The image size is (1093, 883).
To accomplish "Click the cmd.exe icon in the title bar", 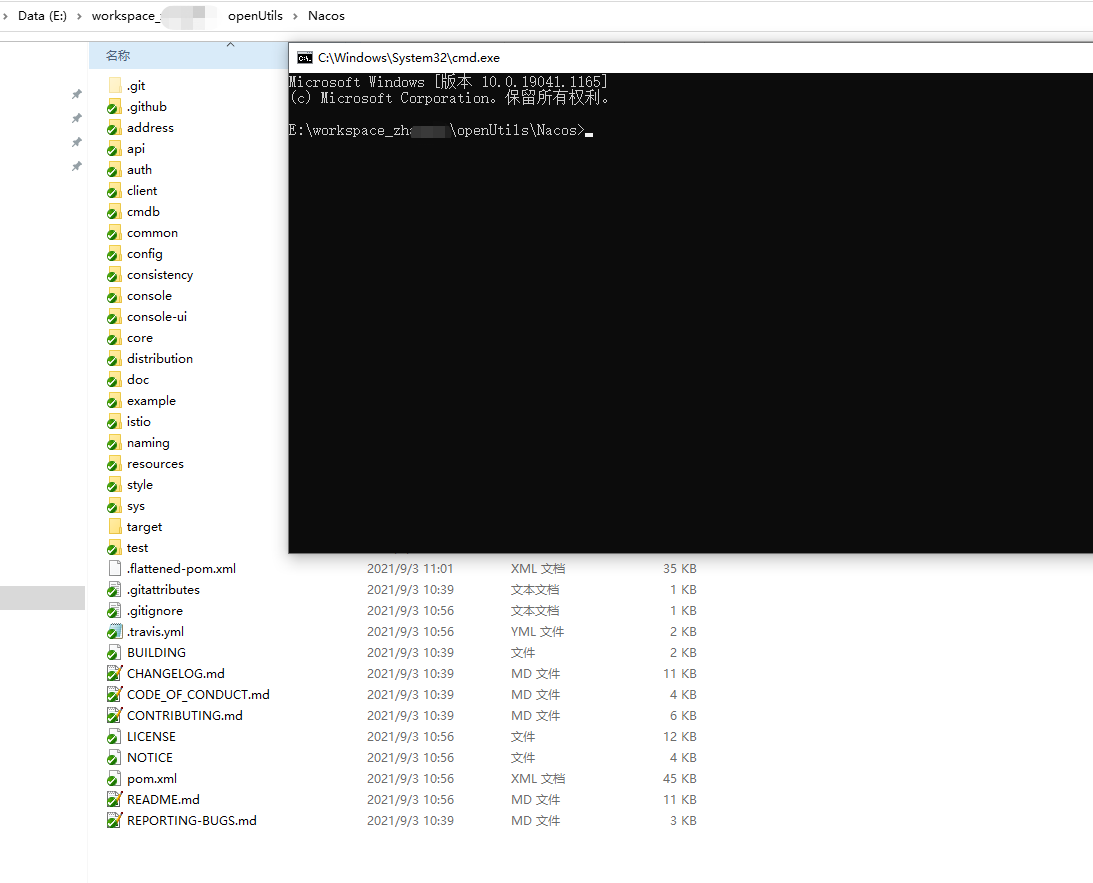I will 305,58.
